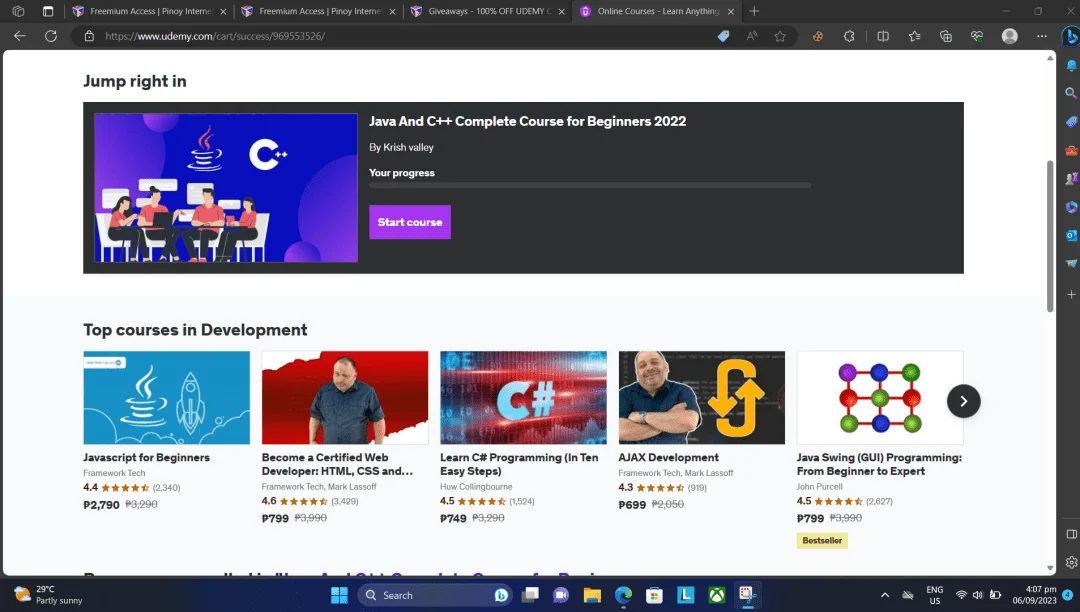Open the sidebar search icon
Screen dimensions: 1080x612
[1070, 93]
